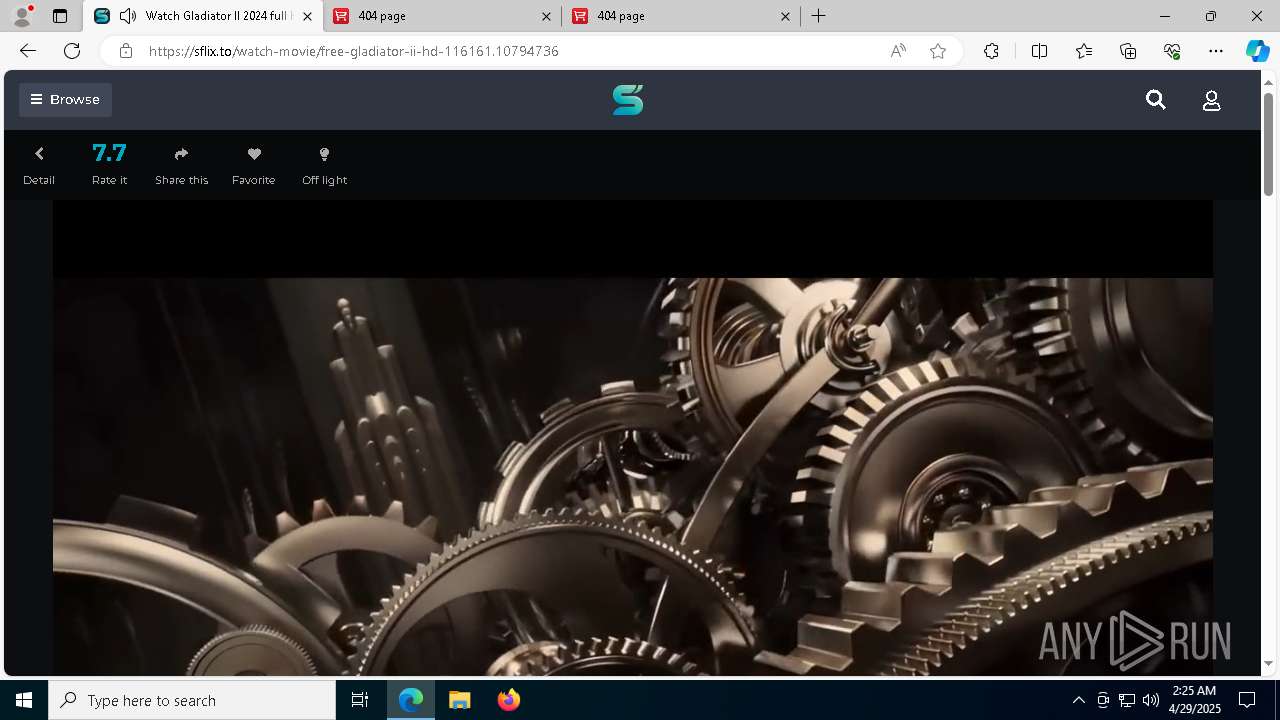This screenshot has width=1280, height=720.
Task: Go back to the previous page
Action: 28,51
